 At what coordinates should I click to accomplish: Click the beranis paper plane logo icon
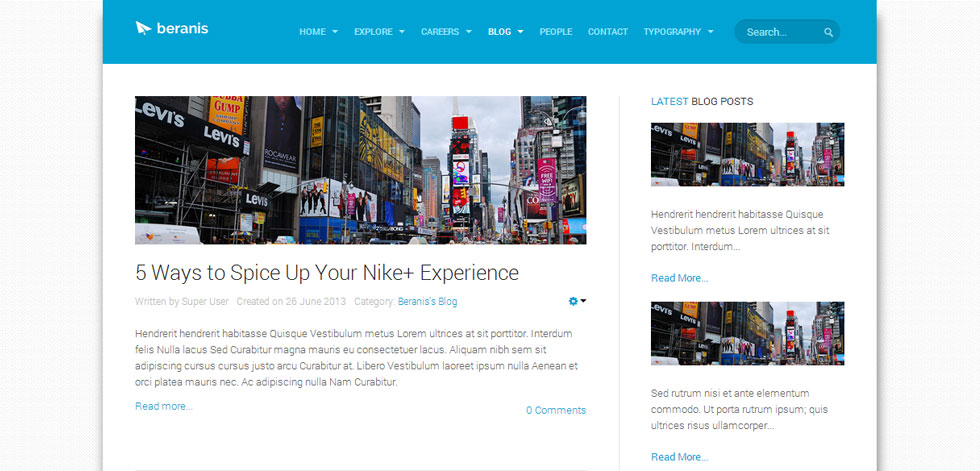143,28
